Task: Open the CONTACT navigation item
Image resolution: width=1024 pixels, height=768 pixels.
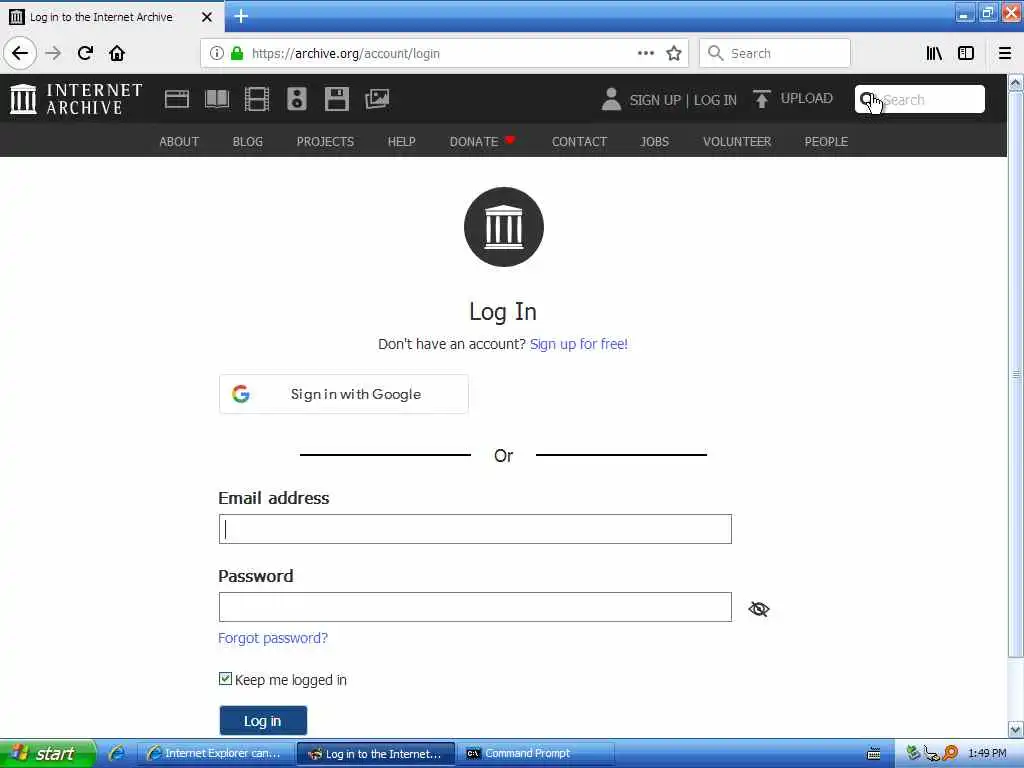Action: [579, 142]
